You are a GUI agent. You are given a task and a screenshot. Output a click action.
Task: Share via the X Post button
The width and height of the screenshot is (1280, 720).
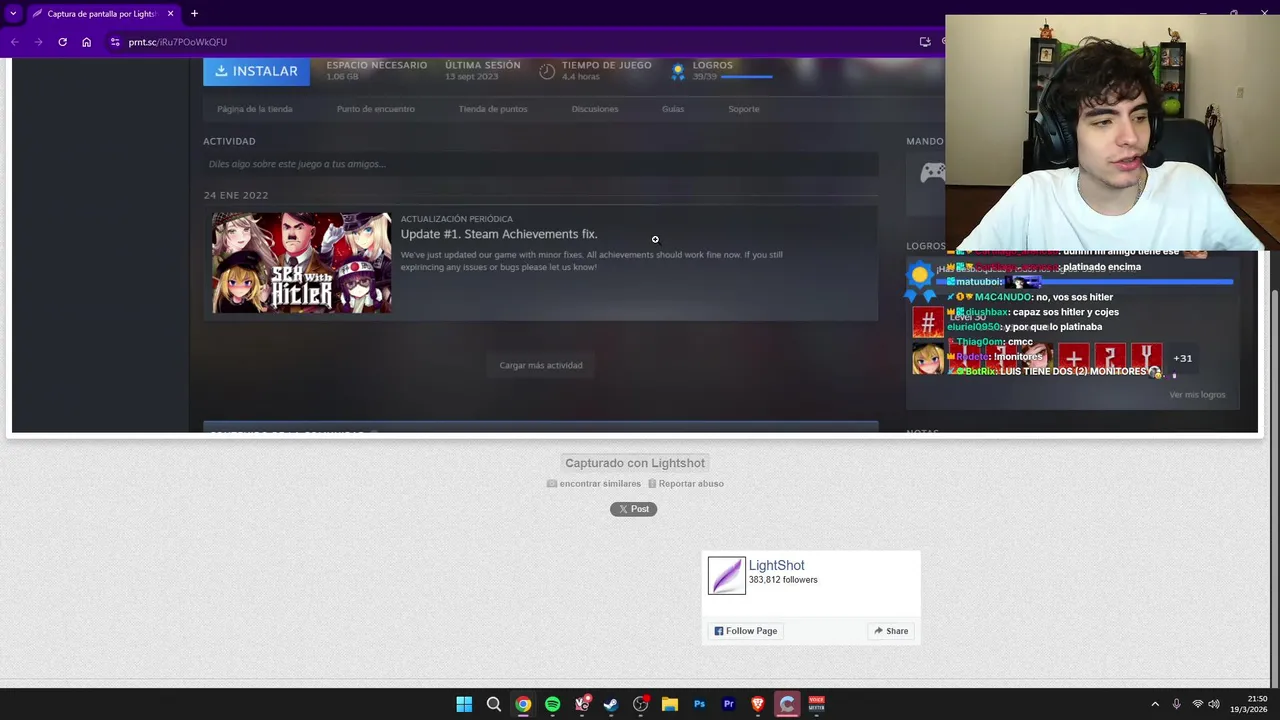(x=633, y=509)
